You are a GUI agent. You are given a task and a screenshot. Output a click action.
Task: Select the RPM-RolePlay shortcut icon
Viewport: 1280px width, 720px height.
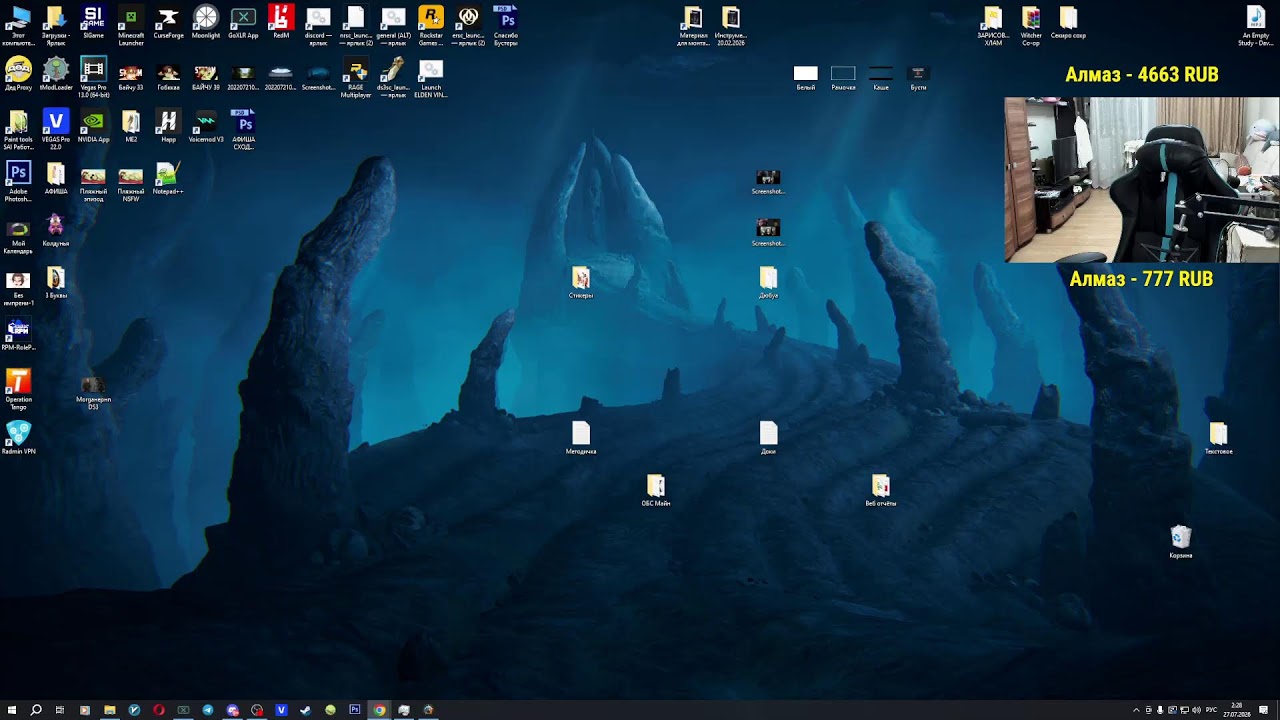coord(18,335)
